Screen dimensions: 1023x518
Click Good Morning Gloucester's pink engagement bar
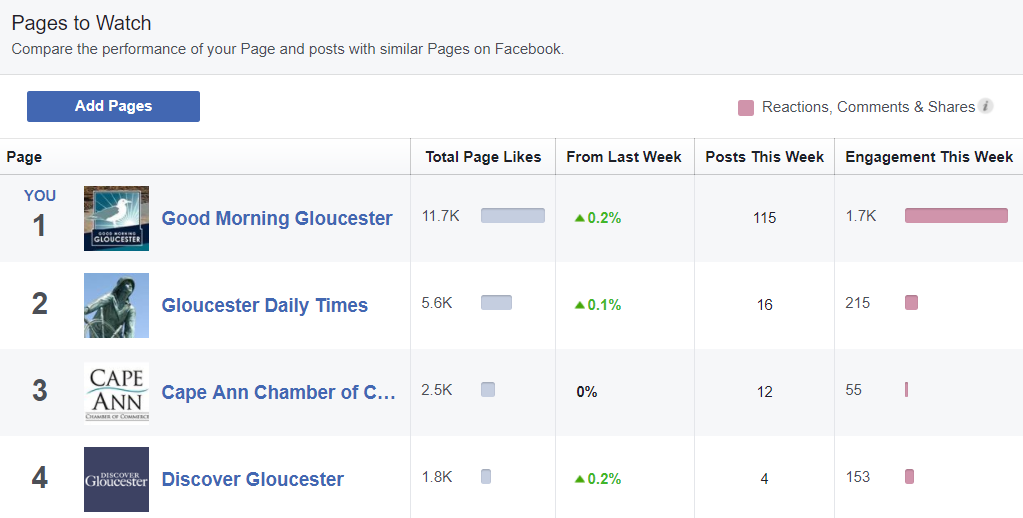[956, 215]
